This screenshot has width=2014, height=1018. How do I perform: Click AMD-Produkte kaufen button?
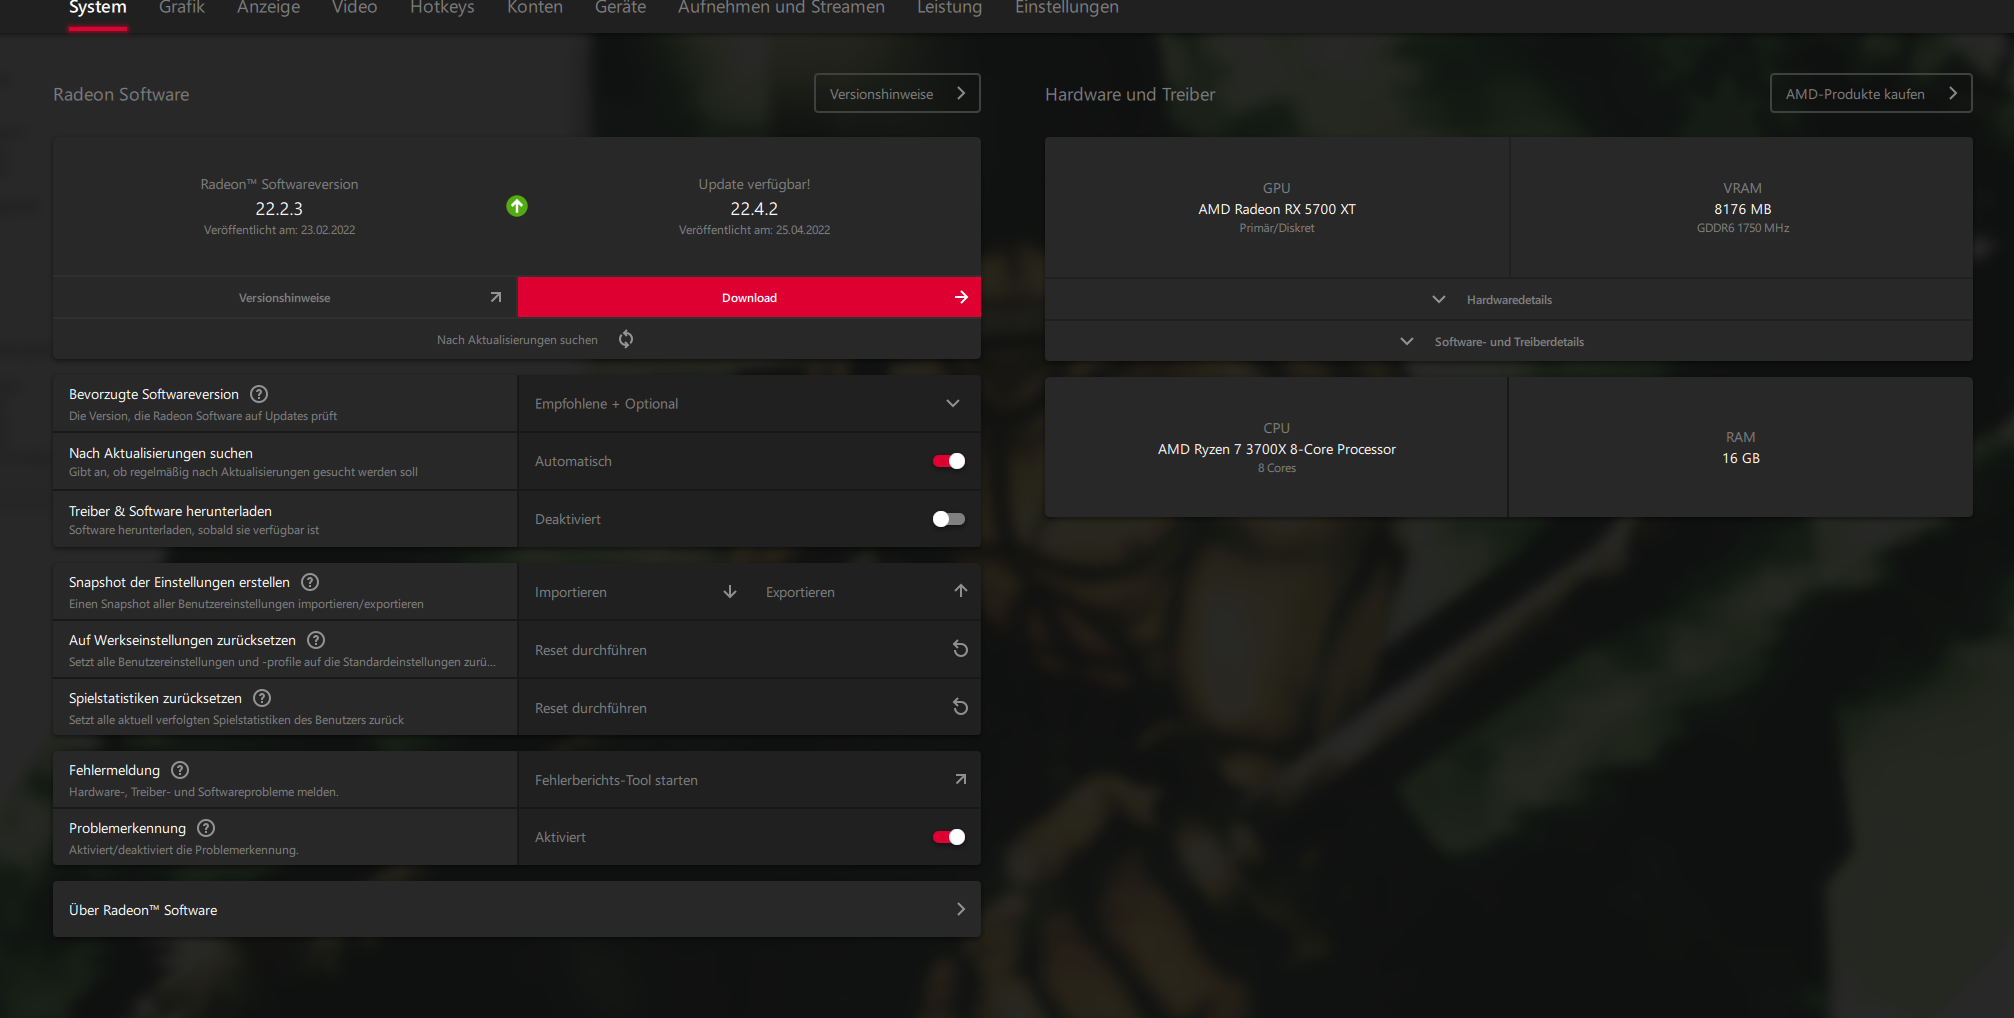click(x=1871, y=93)
